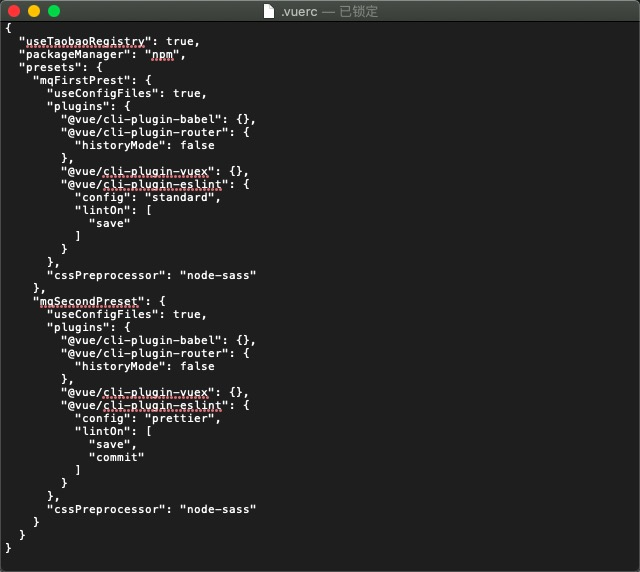Click "lintOn" key in the prettier-config preset
Image resolution: width=640 pixels, height=572 pixels.
click(102, 432)
